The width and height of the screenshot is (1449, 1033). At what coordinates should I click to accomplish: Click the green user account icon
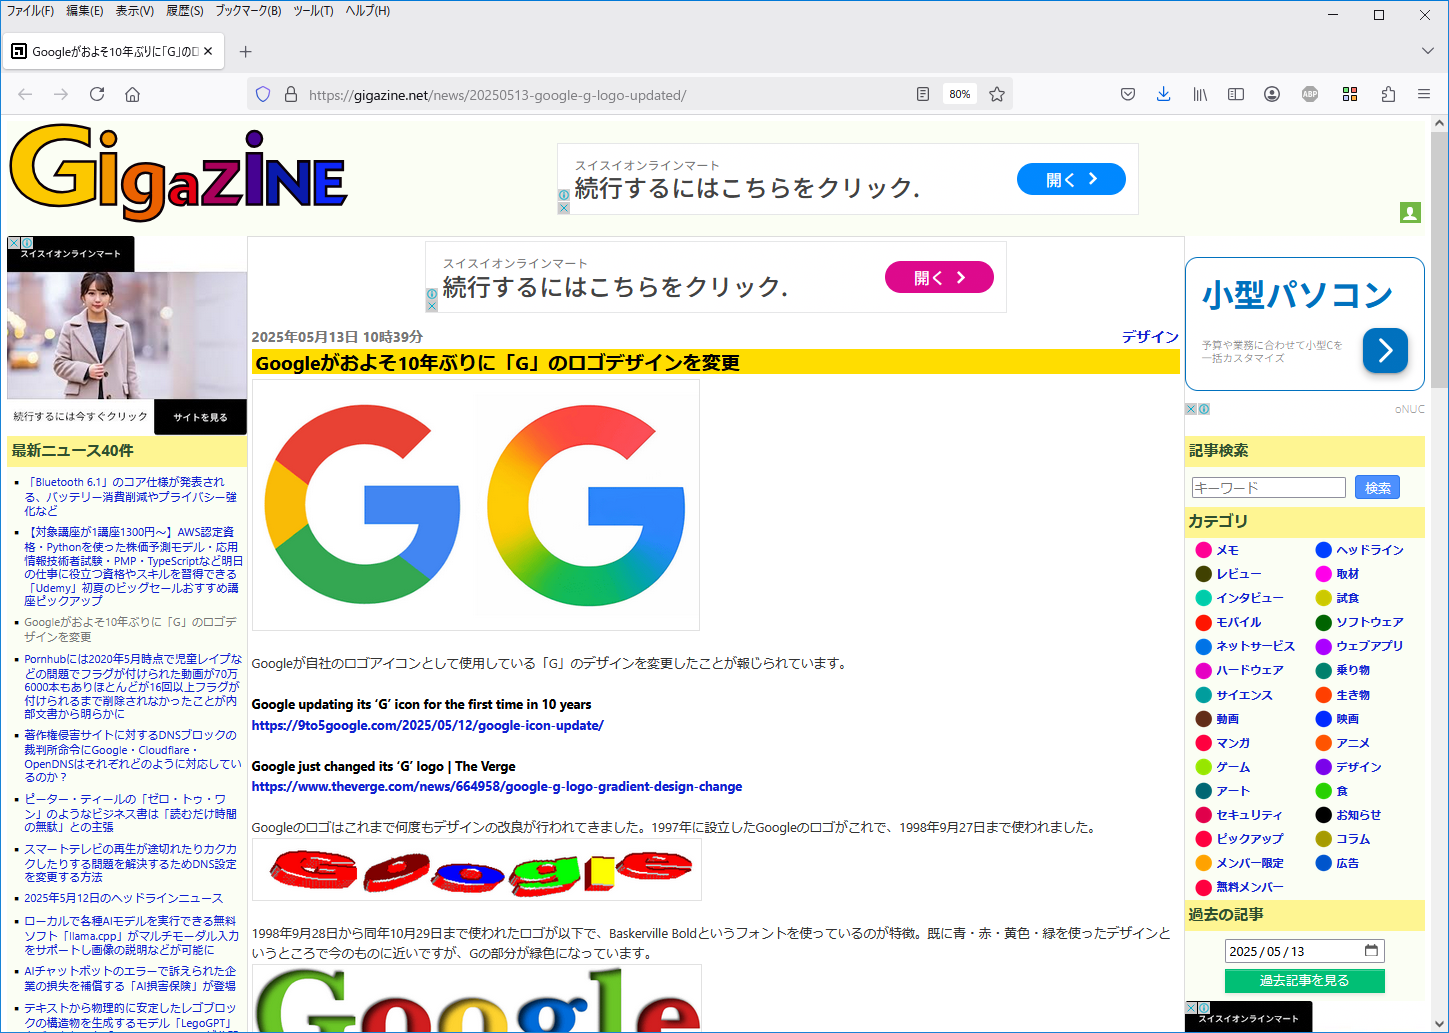pyautogui.click(x=1410, y=212)
